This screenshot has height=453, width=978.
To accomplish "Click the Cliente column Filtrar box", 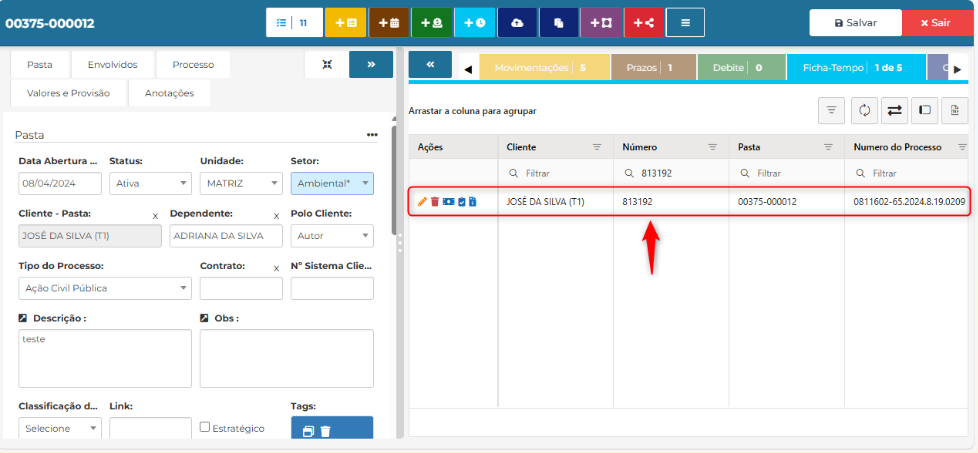I will (556, 173).
